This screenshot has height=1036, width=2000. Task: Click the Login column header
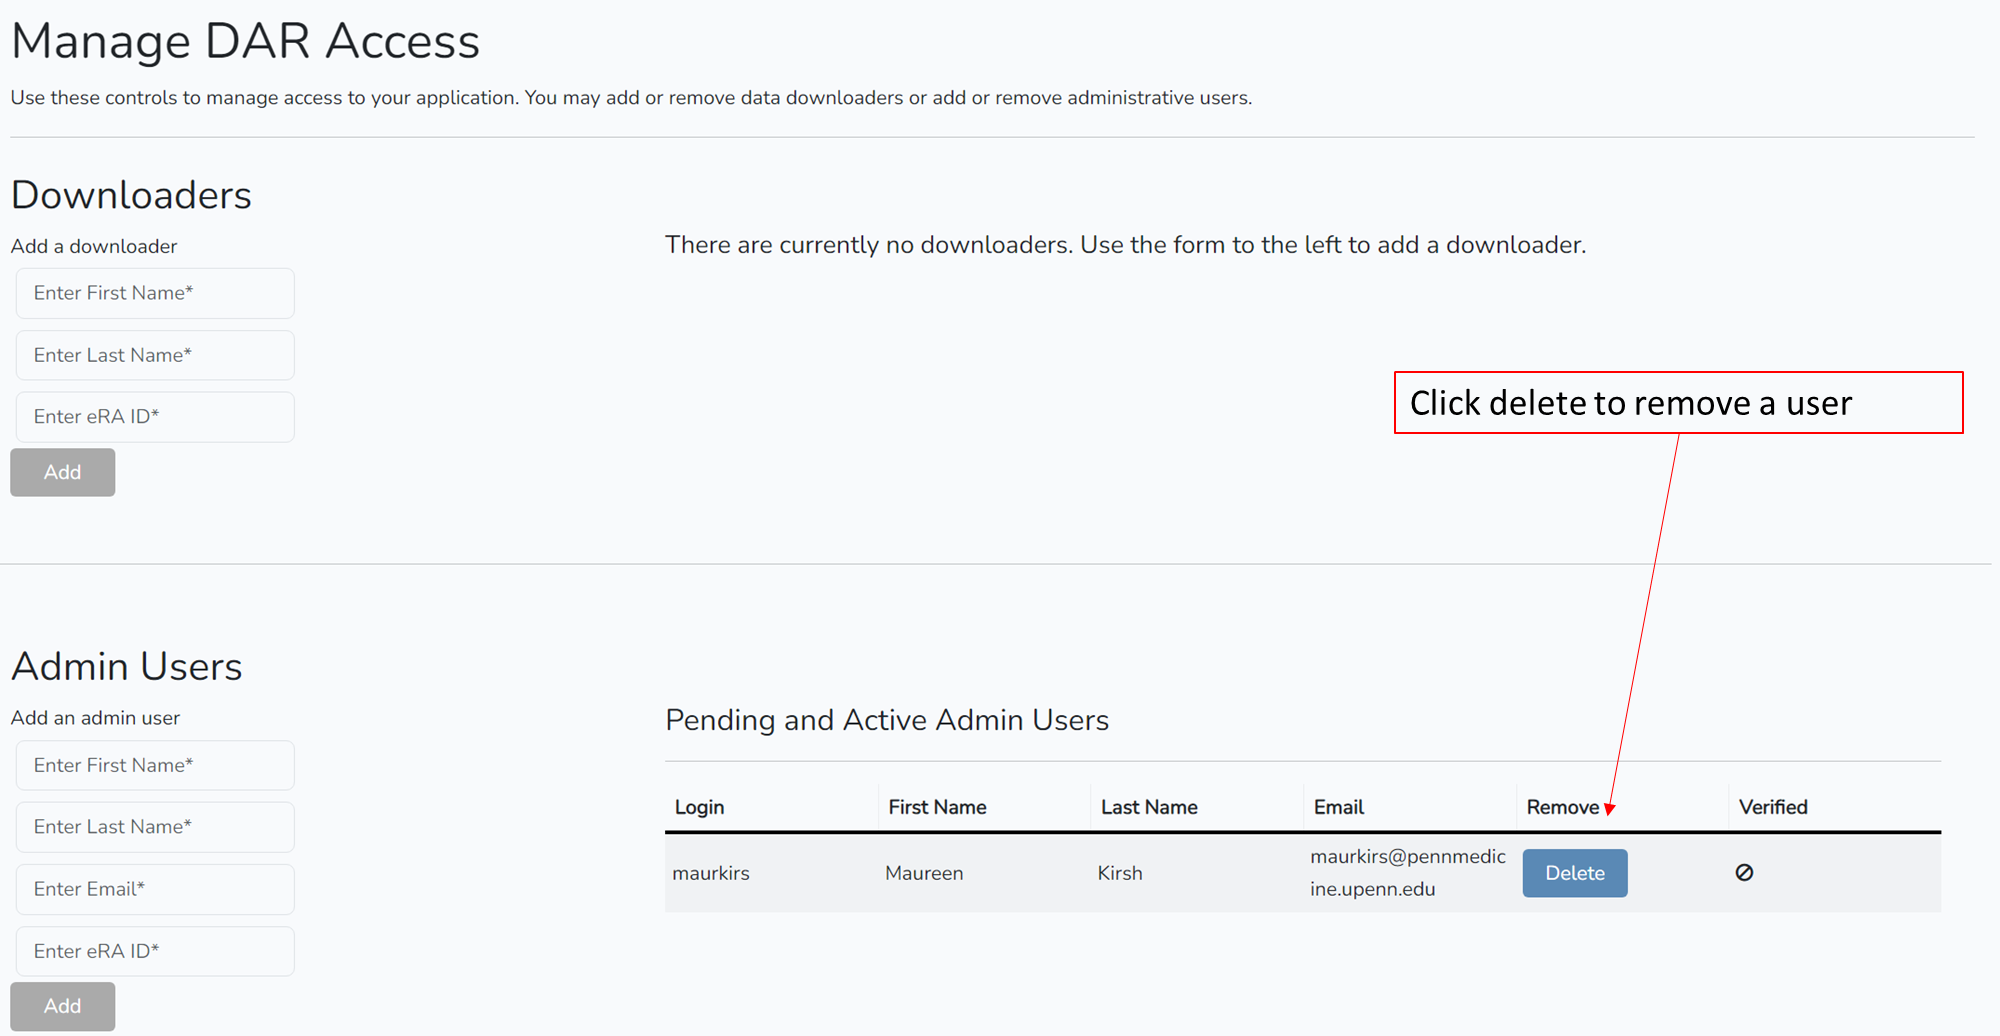699,807
